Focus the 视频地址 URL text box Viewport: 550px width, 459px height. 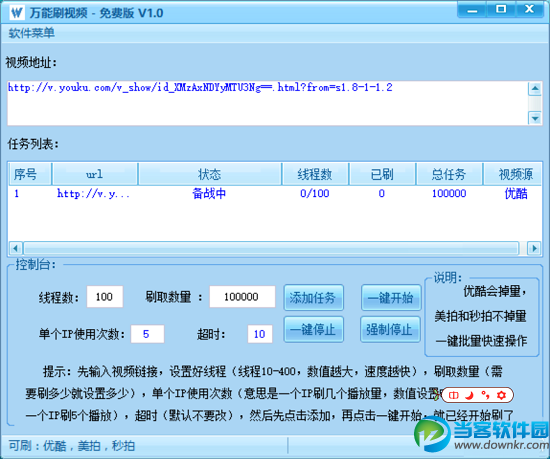(x=267, y=103)
